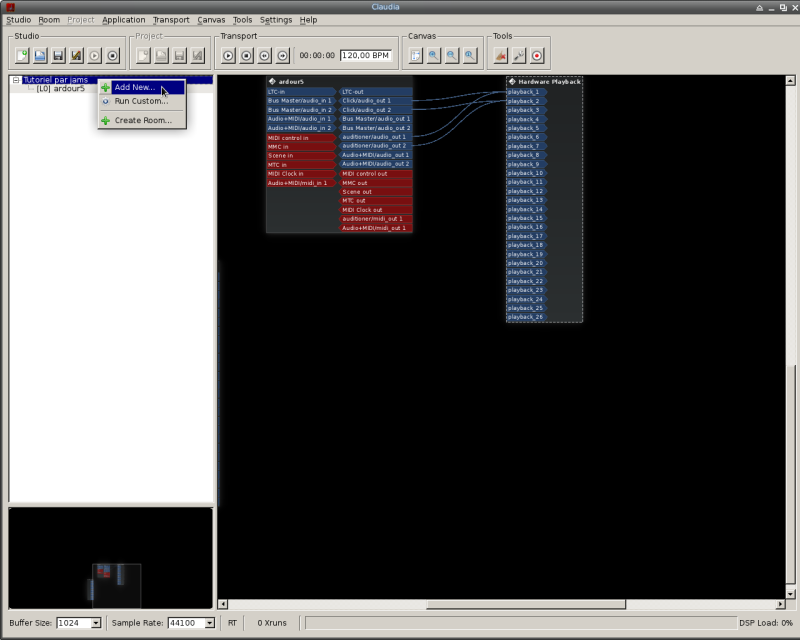800x640 pixels.
Task: Select the [L0] ardour5 tree entry
Action: point(60,89)
